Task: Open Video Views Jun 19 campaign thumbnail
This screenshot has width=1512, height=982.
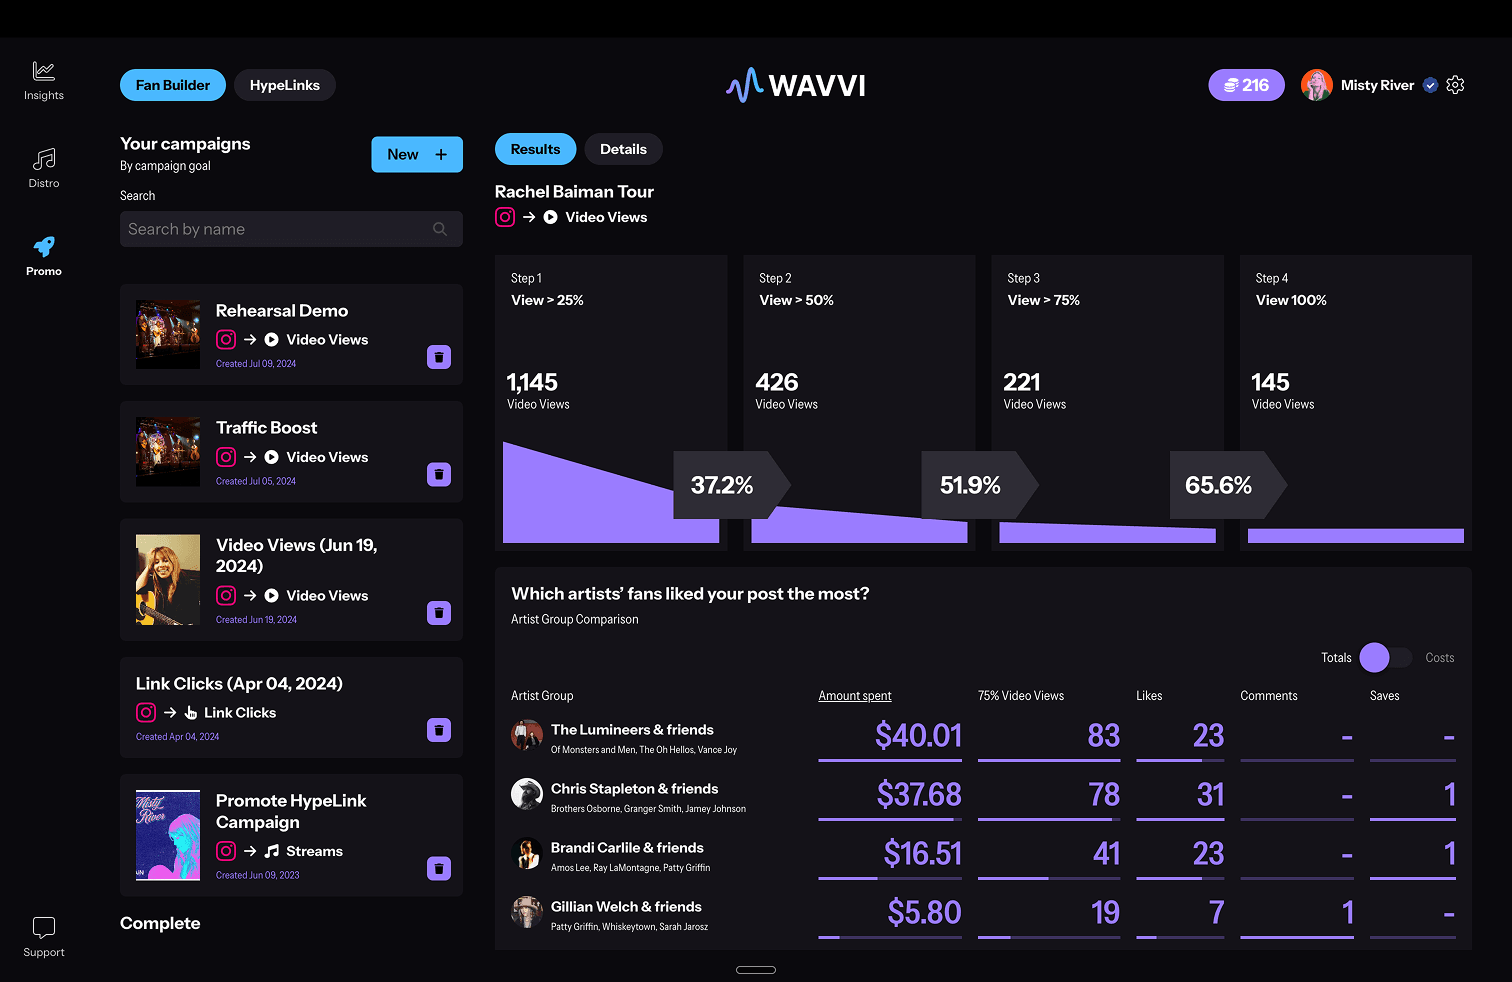Action: point(168,580)
